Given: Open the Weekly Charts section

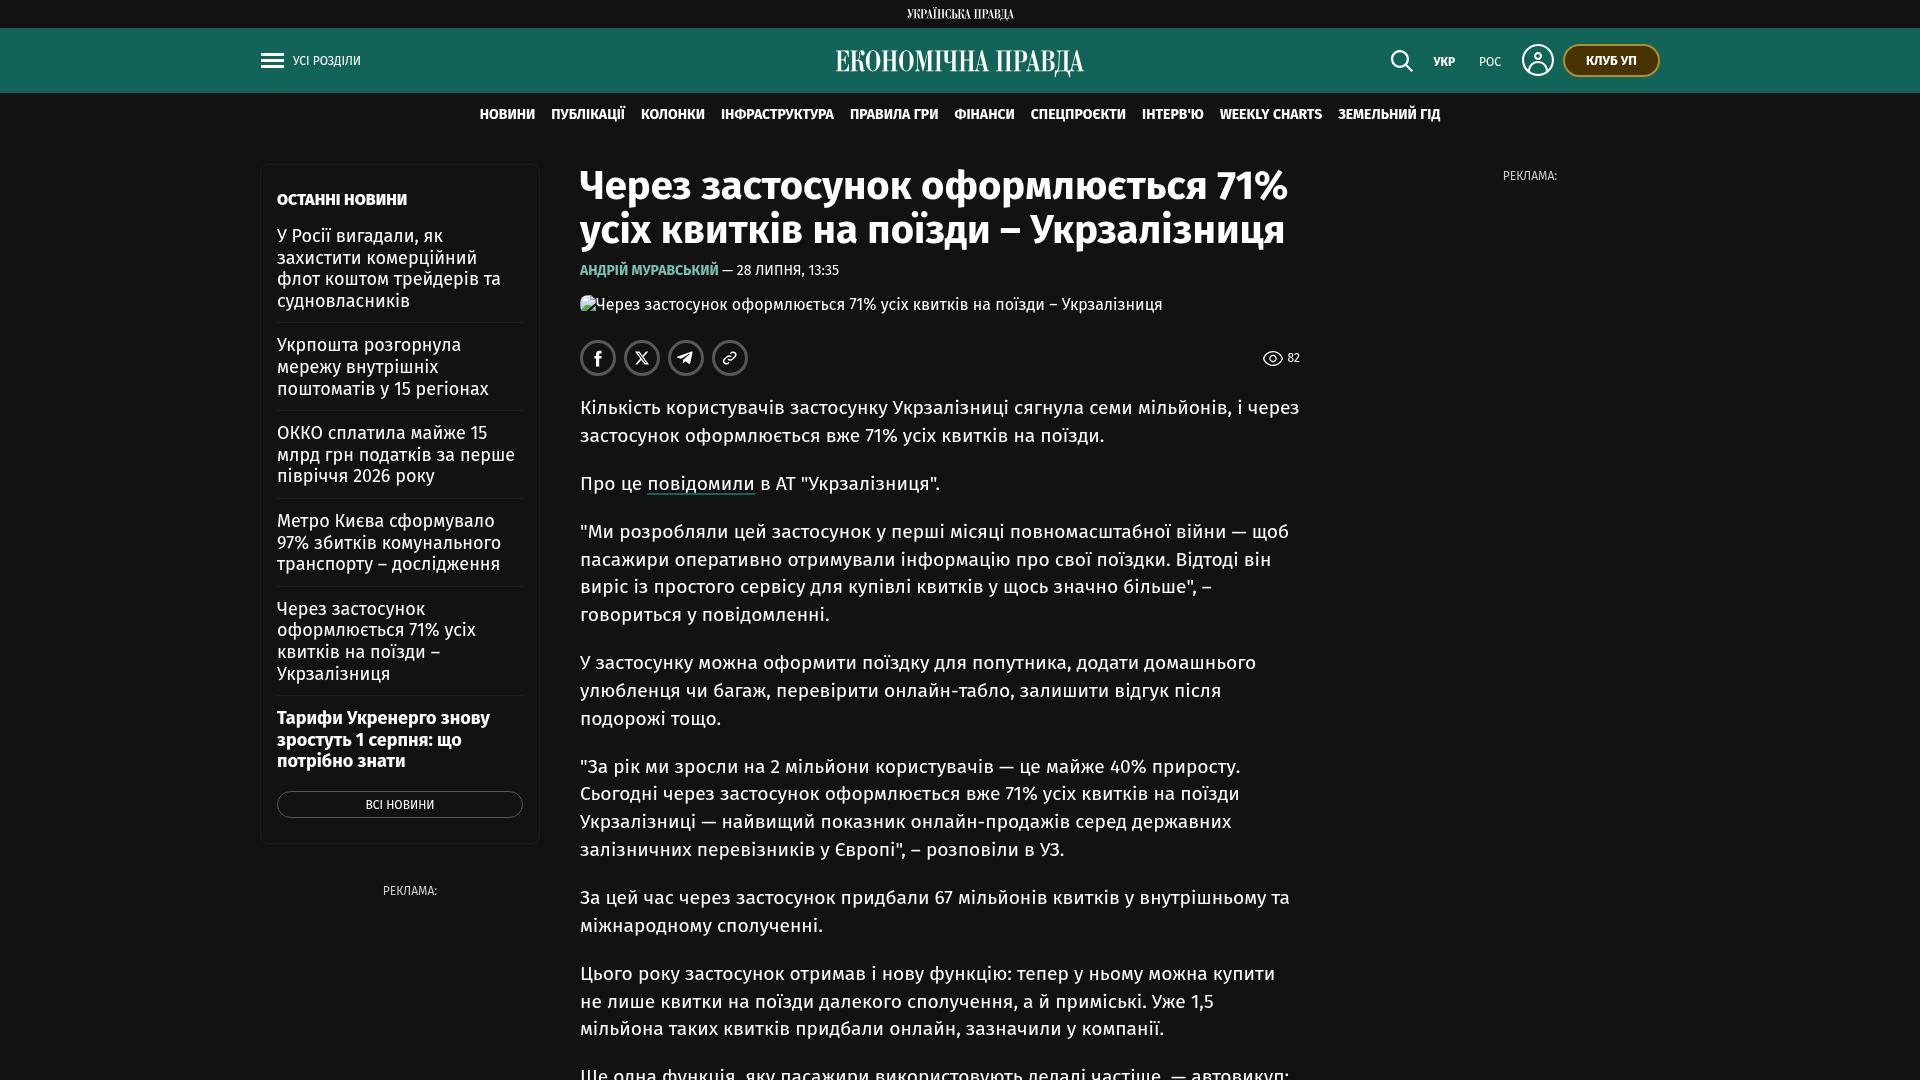Looking at the screenshot, I should coord(1271,115).
